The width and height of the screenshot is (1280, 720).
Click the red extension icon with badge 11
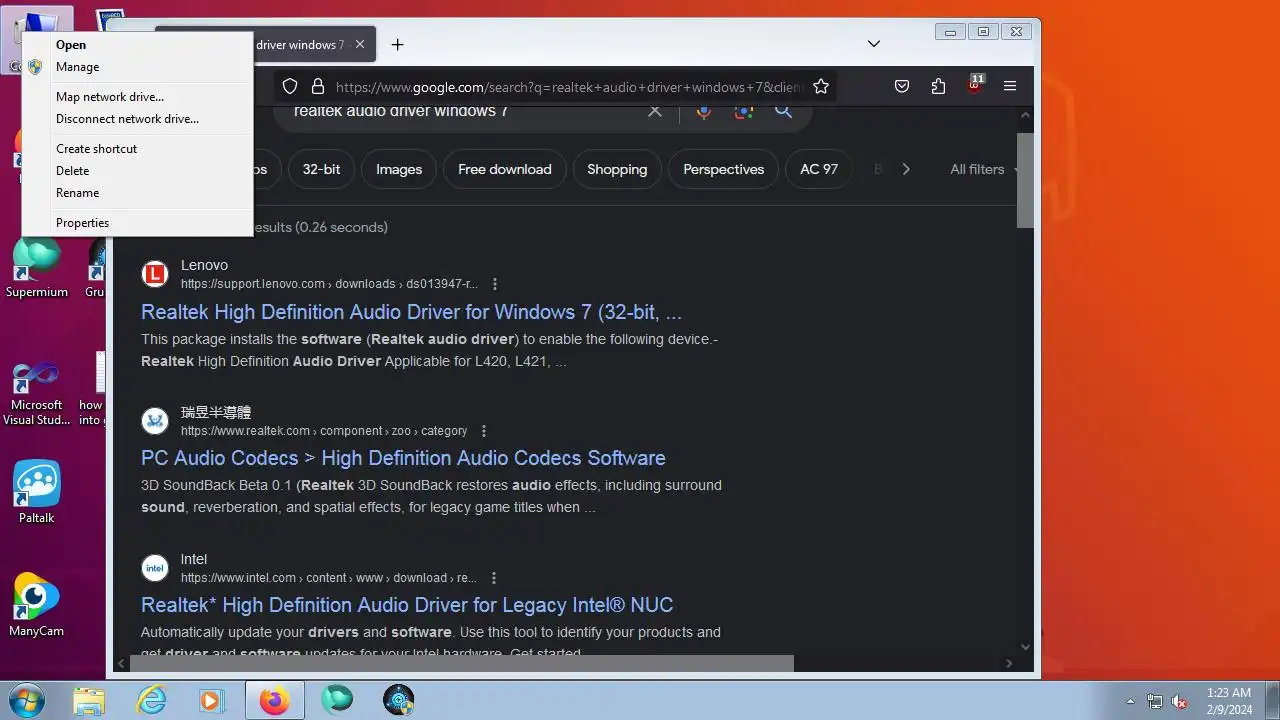(975, 86)
